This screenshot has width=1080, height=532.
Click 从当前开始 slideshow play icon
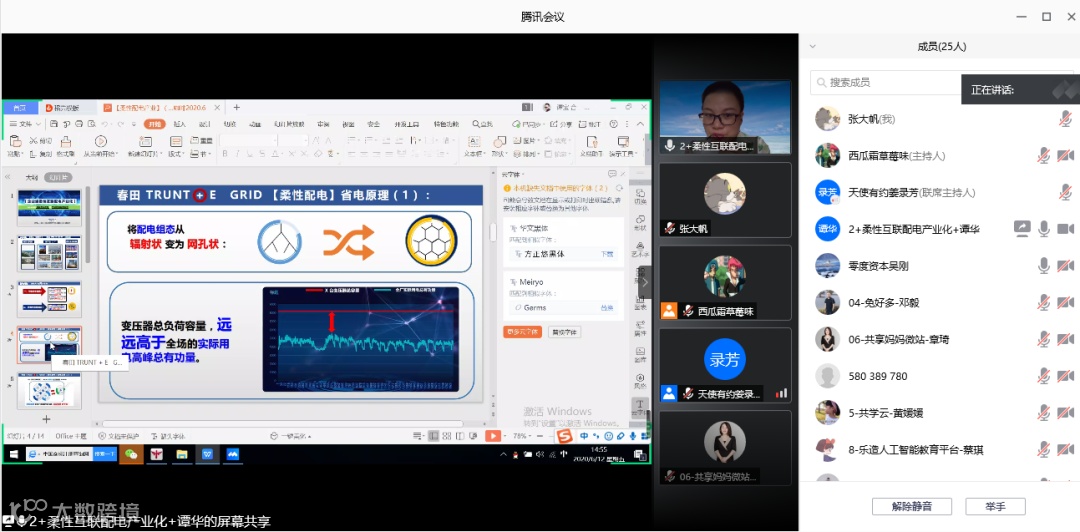[x=101, y=141]
